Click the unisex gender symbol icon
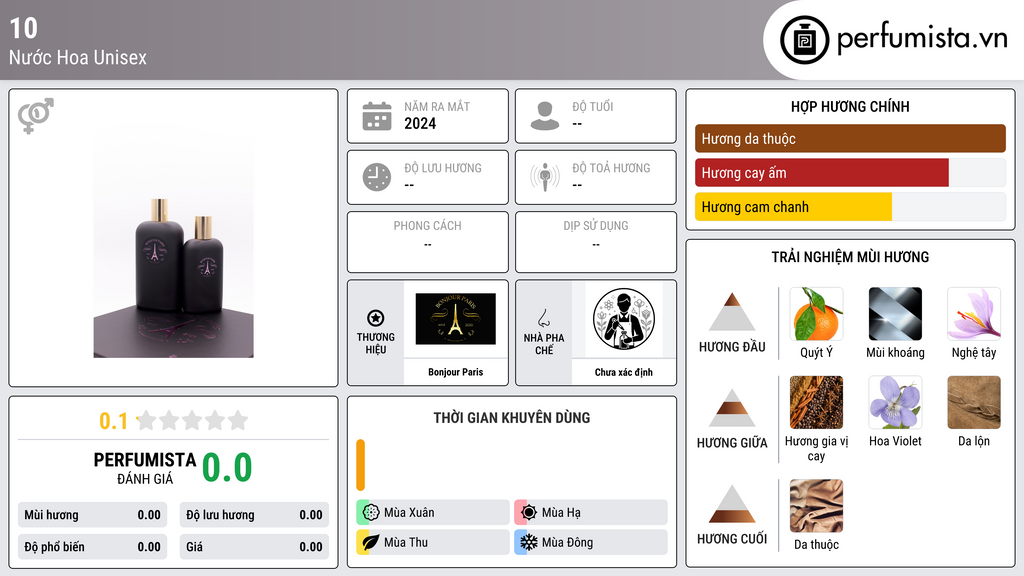Screen dimensions: 1024x576 [35, 116]
